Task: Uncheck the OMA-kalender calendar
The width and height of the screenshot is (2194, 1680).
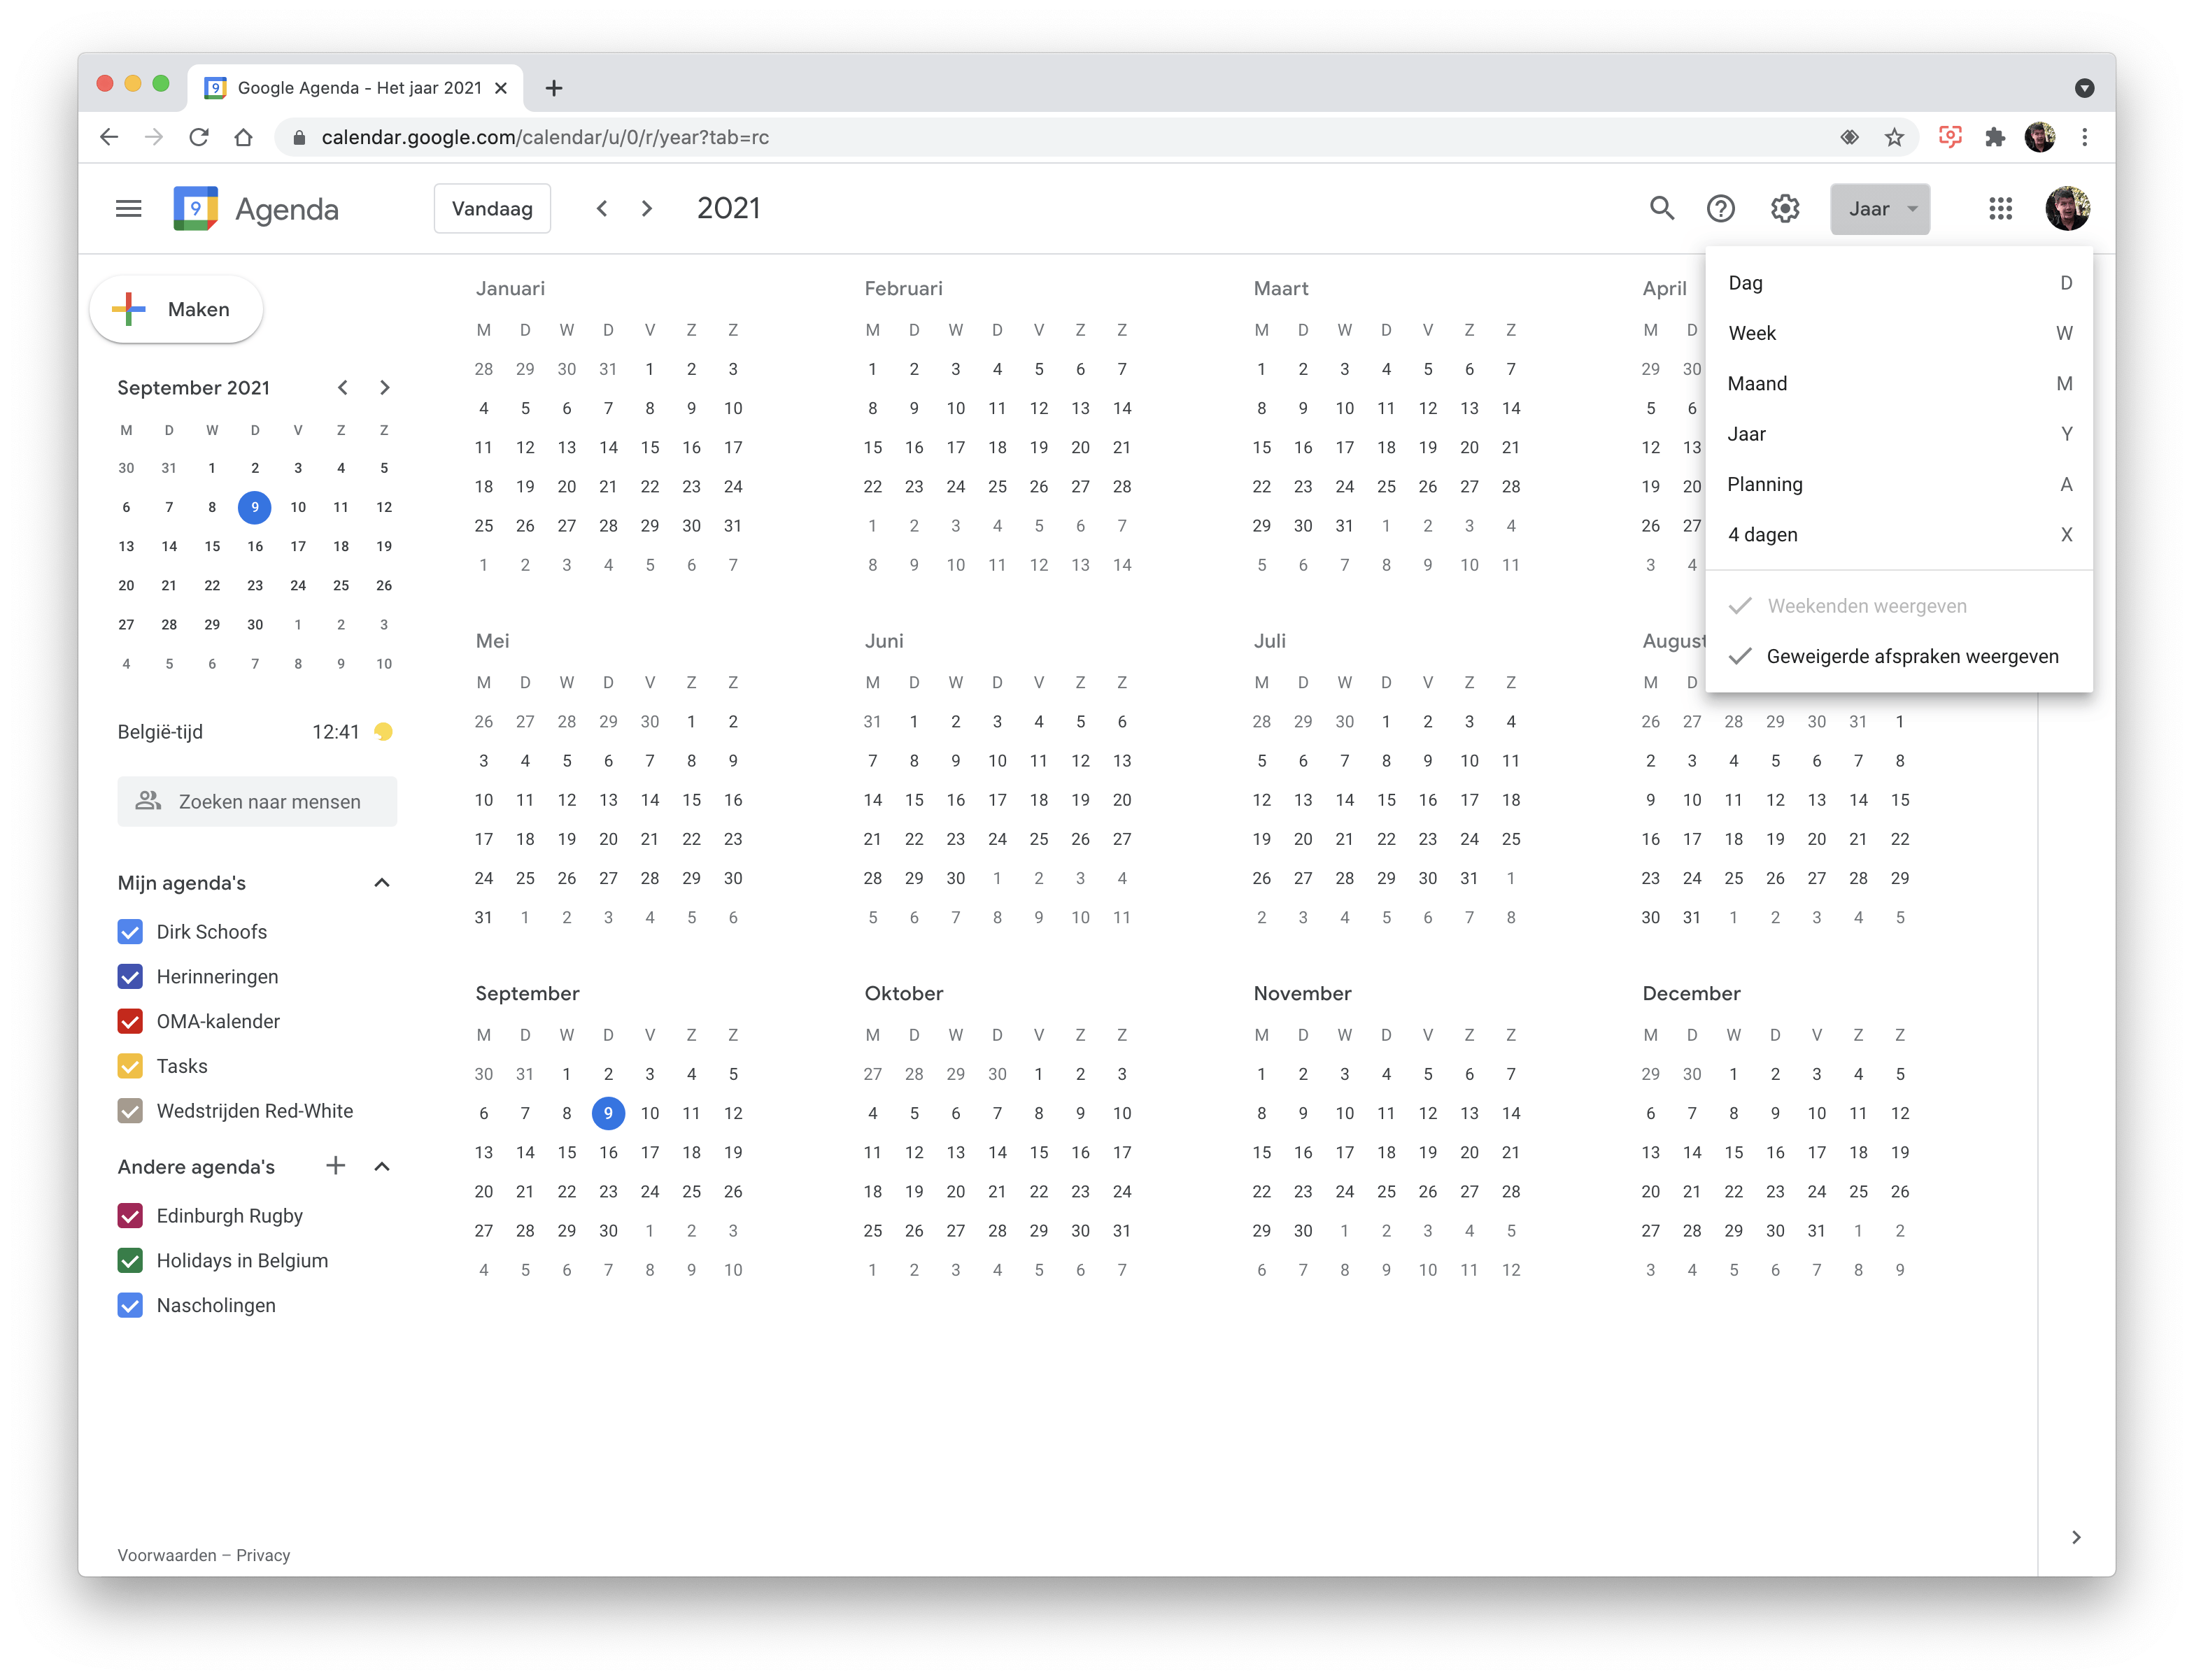Action: point(130,1021)
